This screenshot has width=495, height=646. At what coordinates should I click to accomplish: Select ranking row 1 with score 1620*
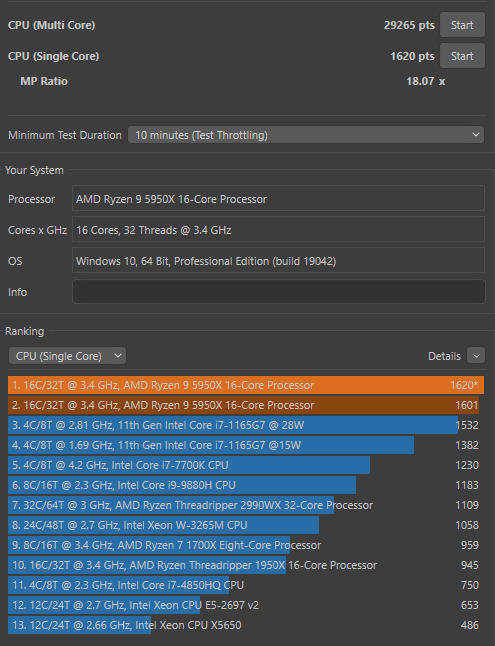point(246,385)
